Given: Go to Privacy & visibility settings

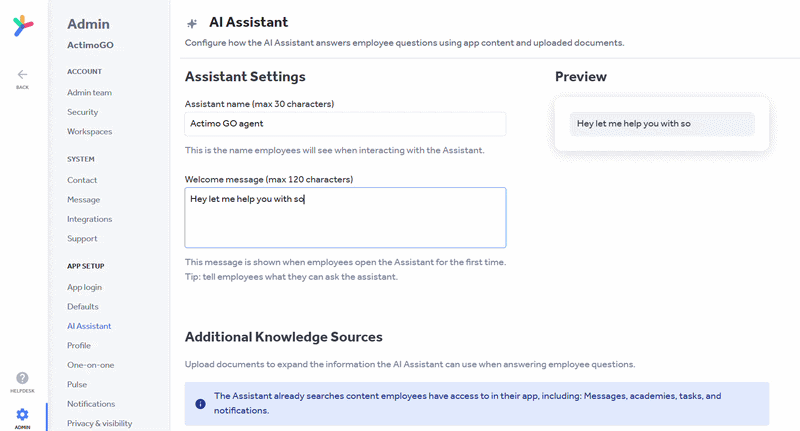Looking at the screenshot, I should coord(99,423).
